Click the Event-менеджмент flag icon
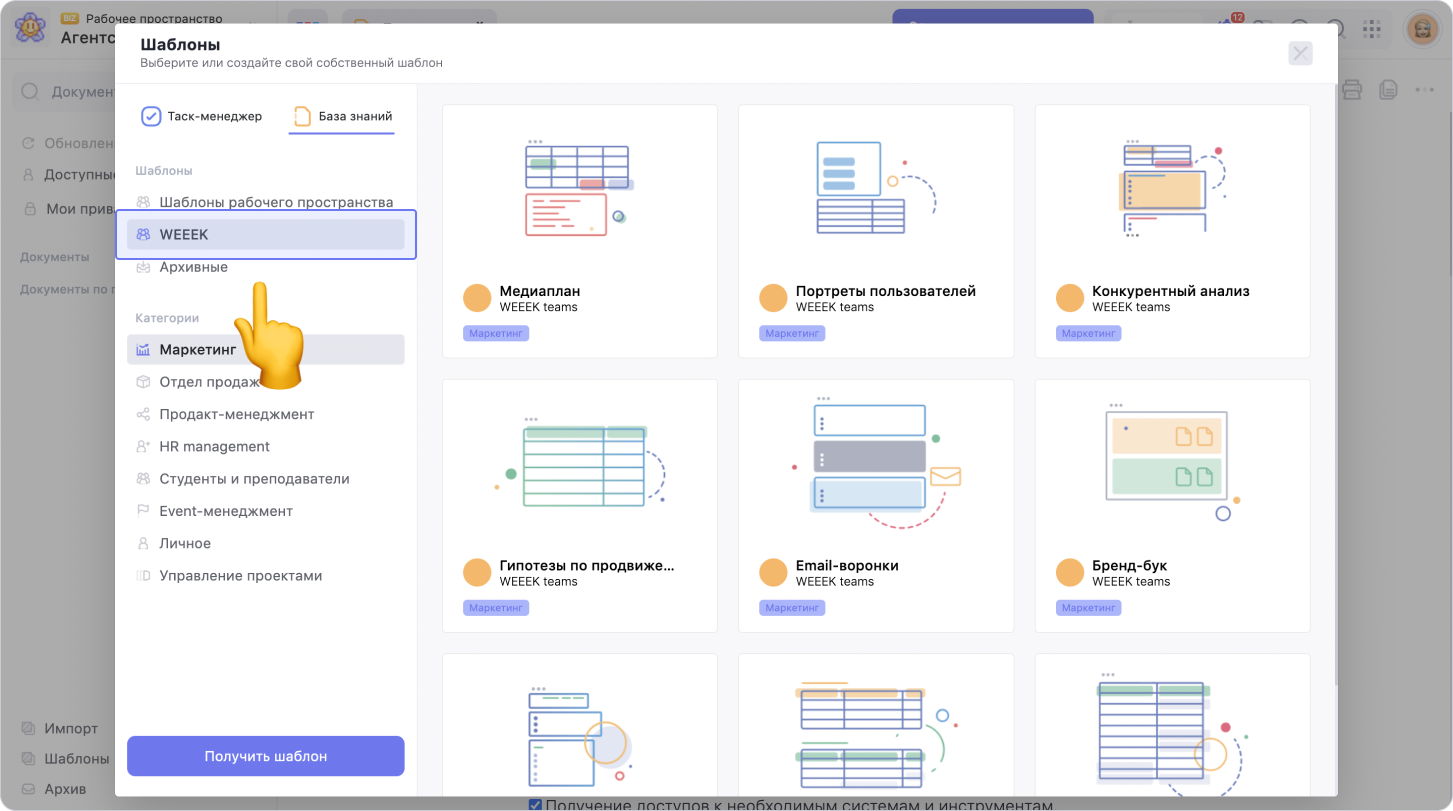Viewport: 1453px width, 811px height. pos(143,511)
